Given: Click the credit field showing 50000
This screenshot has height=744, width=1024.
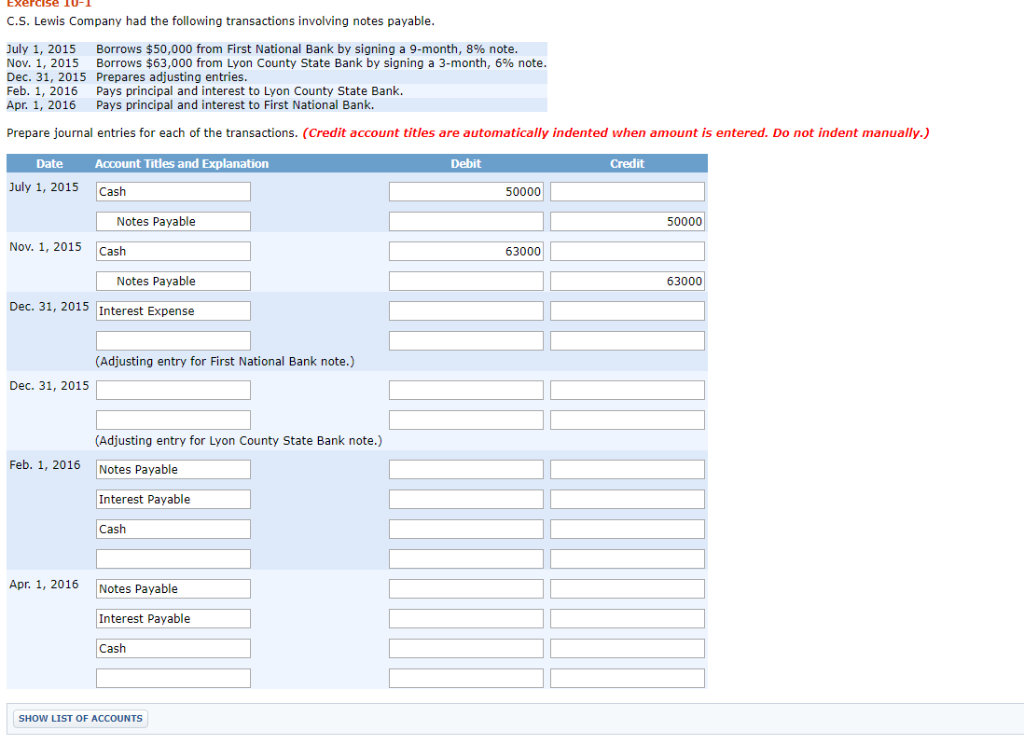Looking at the screenshot, I should (628, 221).
